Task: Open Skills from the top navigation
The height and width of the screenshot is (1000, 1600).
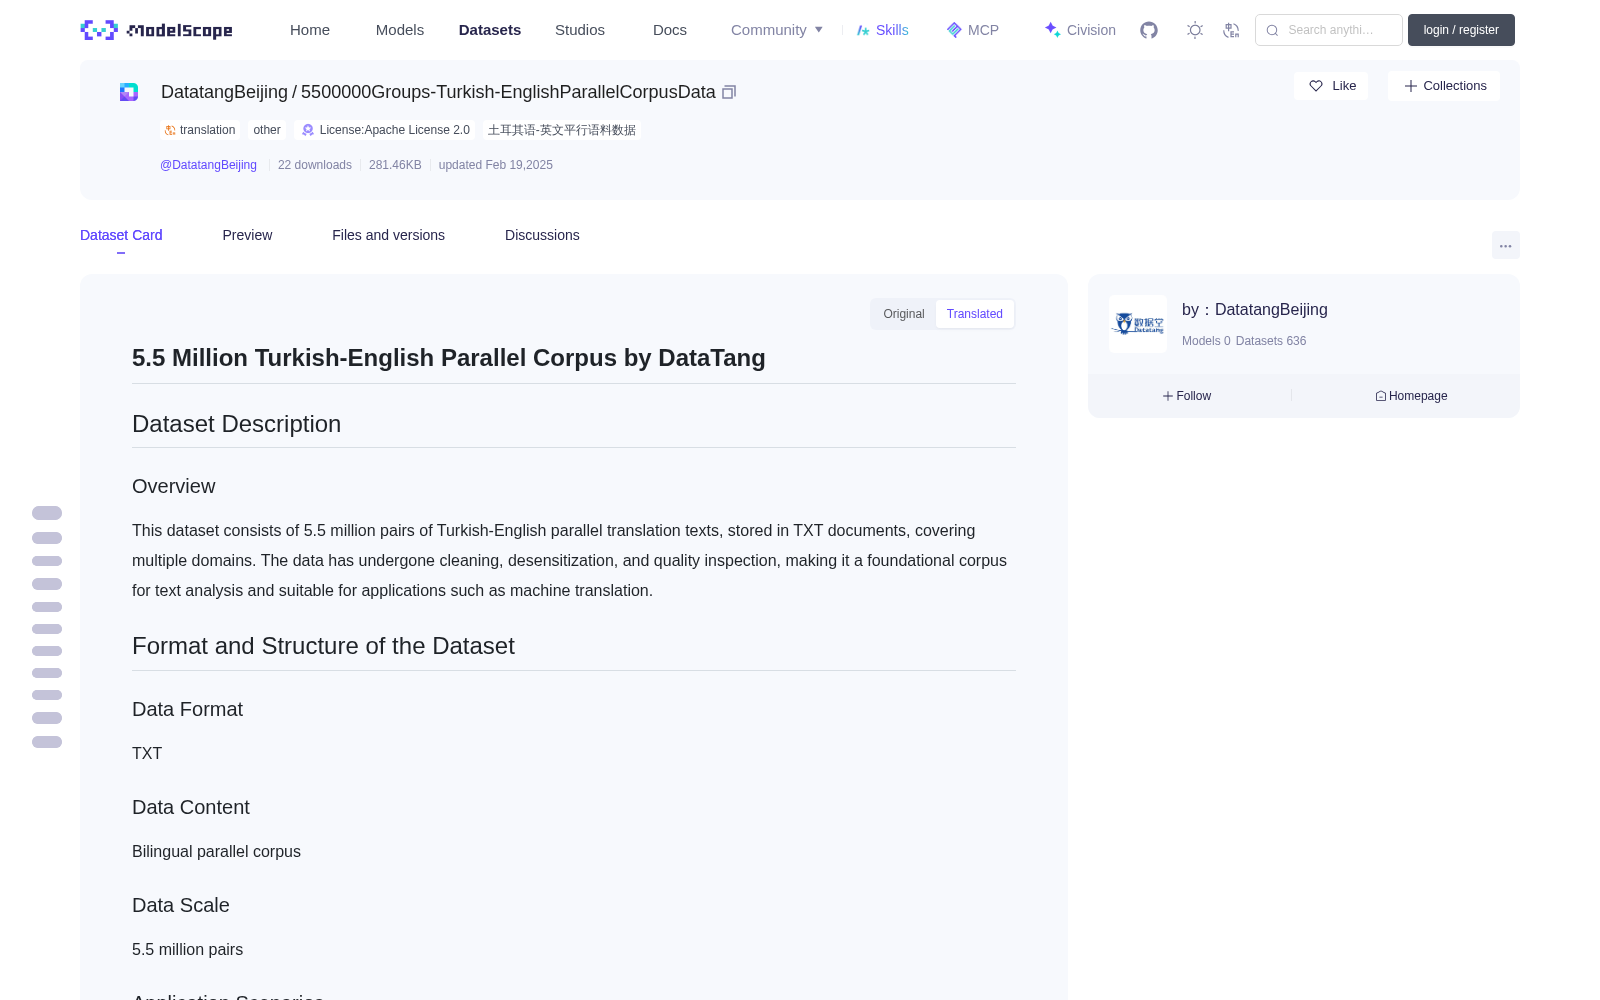Action: [x=882, y=30]
